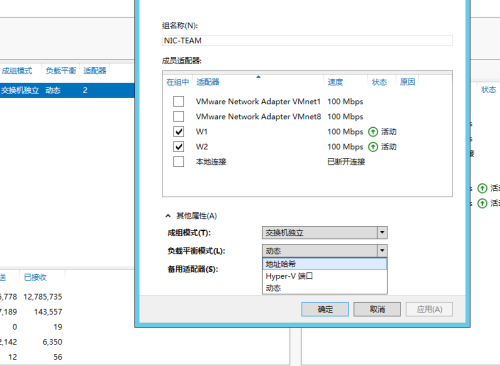Open the 负载平衡模式(L) dropdown arrow

(x=382, y=251)
